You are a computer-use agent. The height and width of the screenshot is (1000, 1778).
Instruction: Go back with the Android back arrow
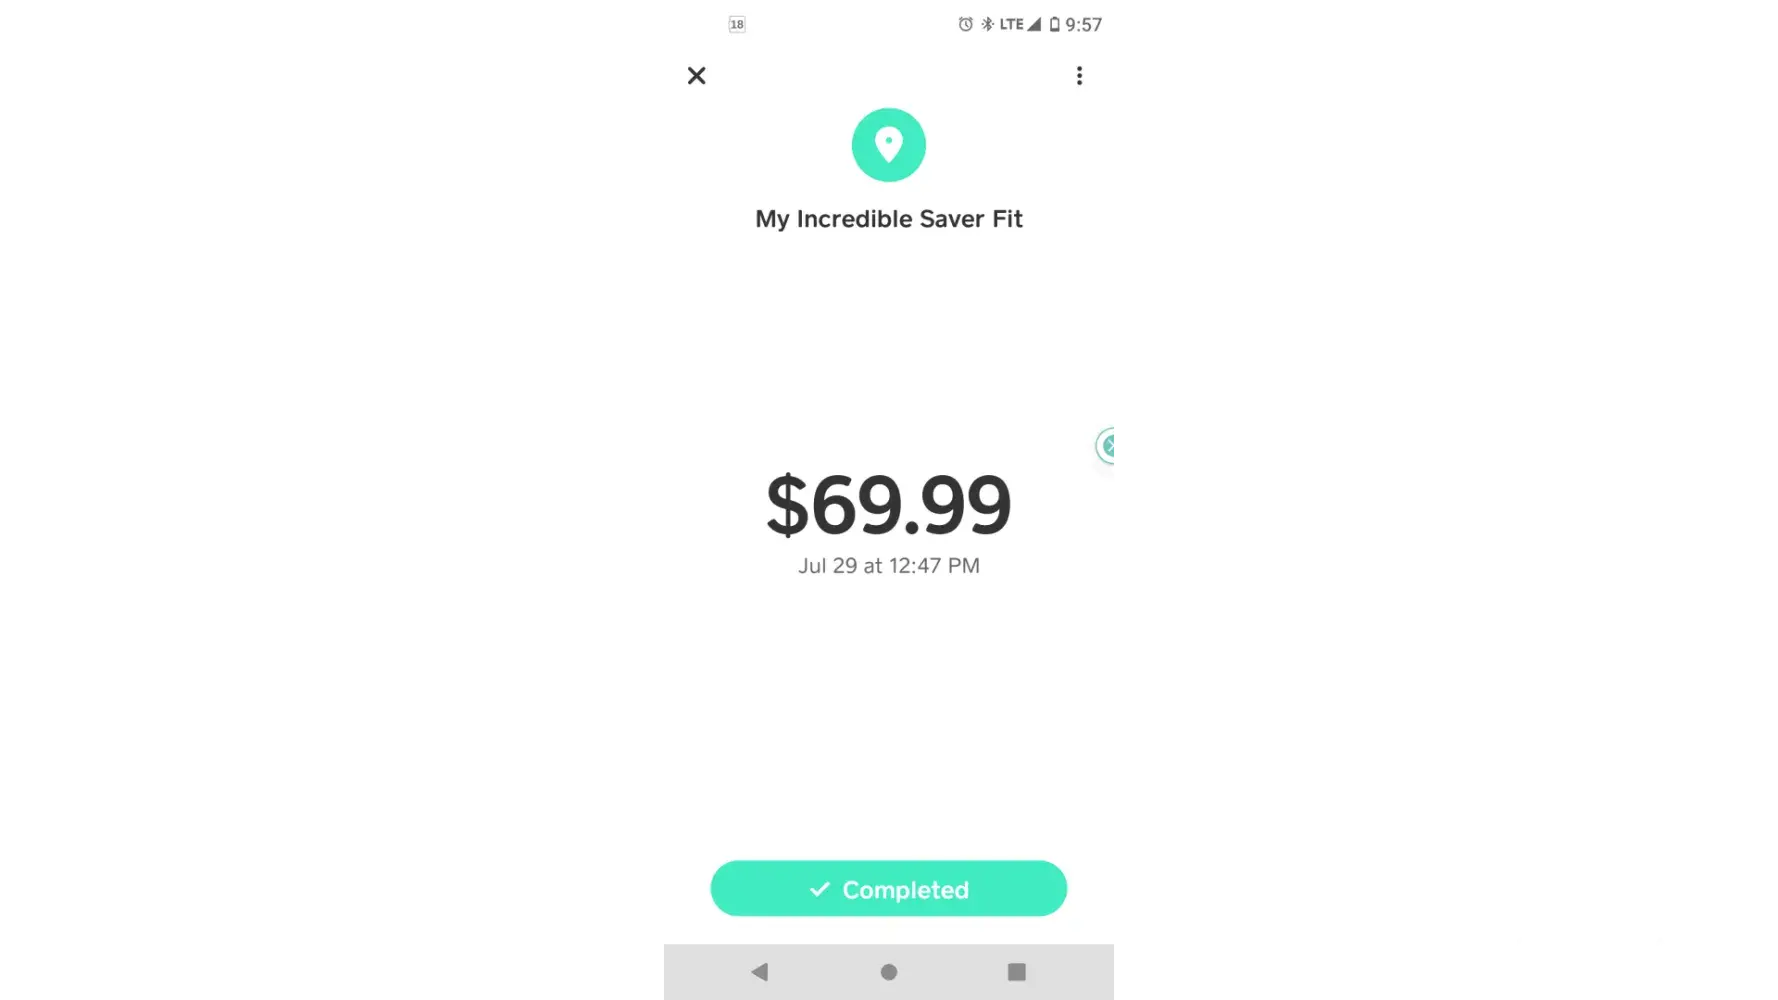760,972
